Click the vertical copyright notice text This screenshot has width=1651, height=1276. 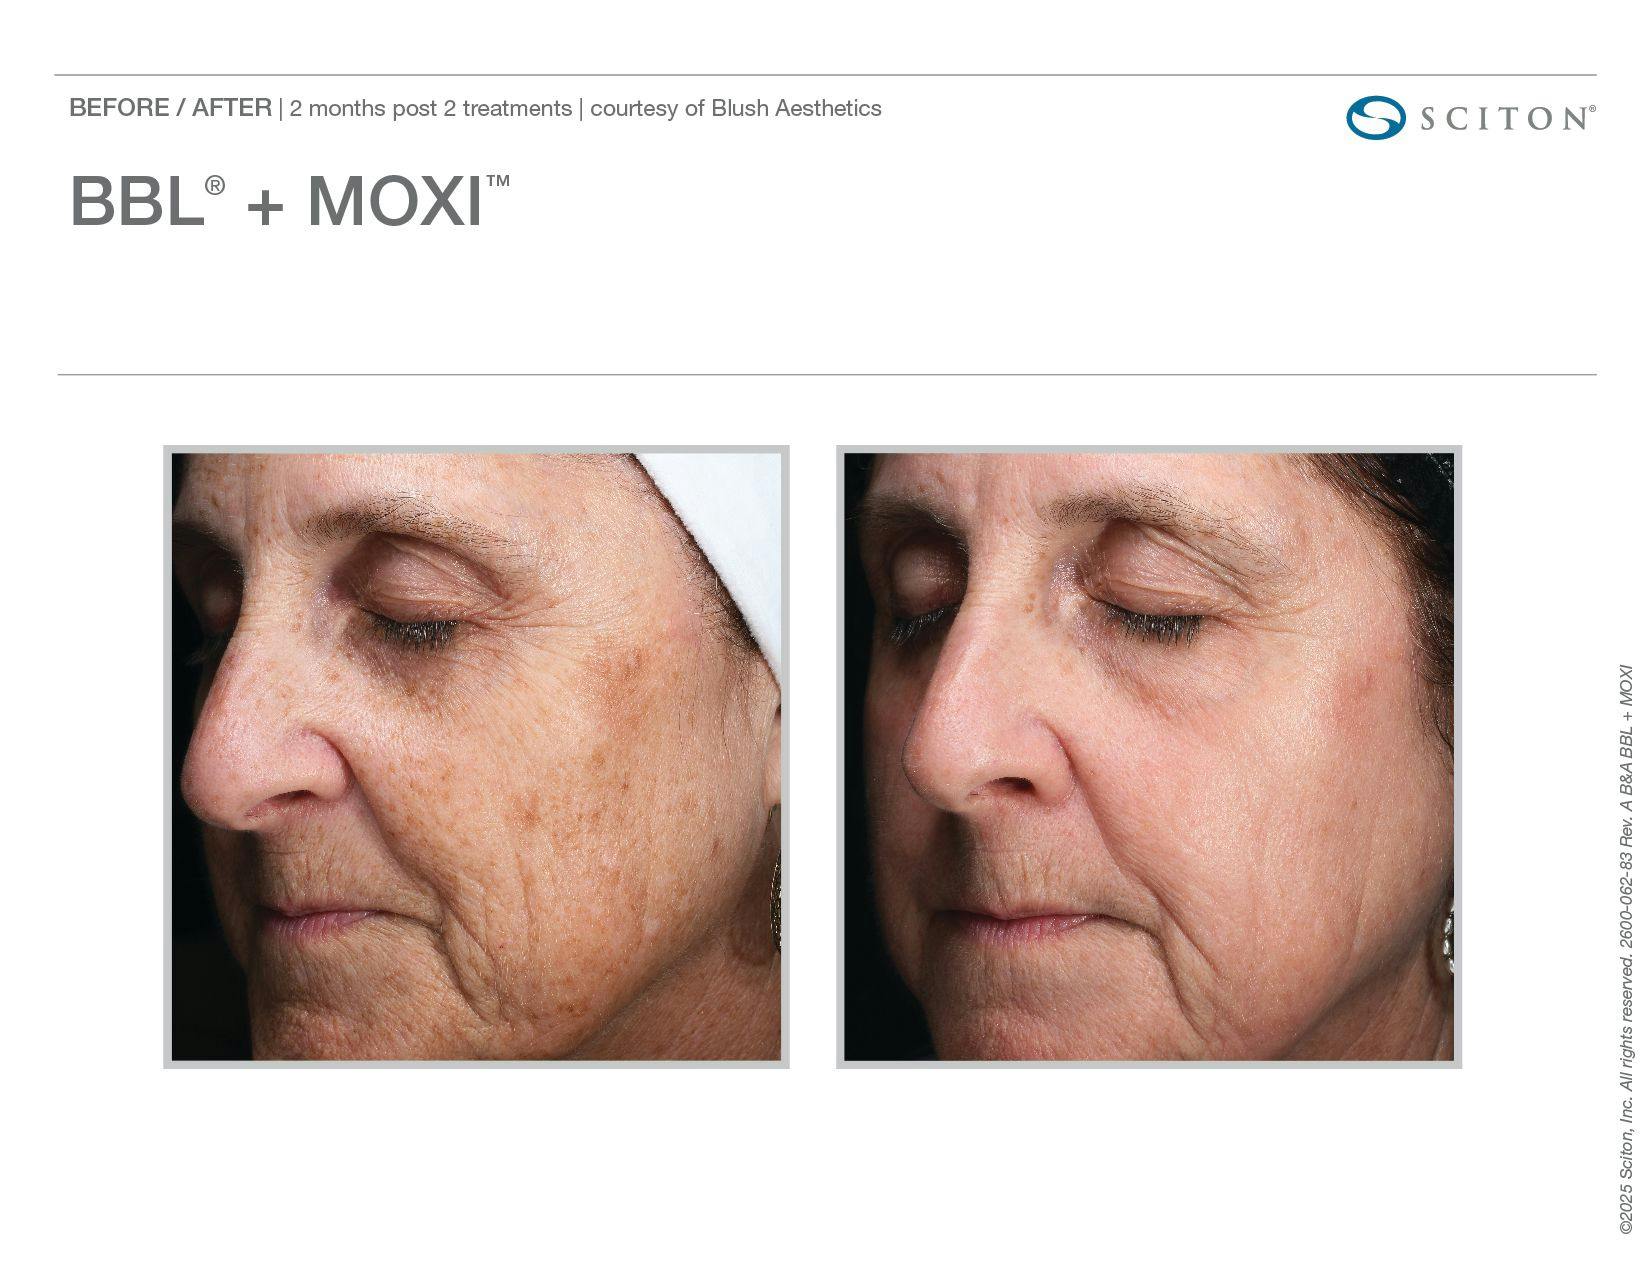coord(1626,948)
